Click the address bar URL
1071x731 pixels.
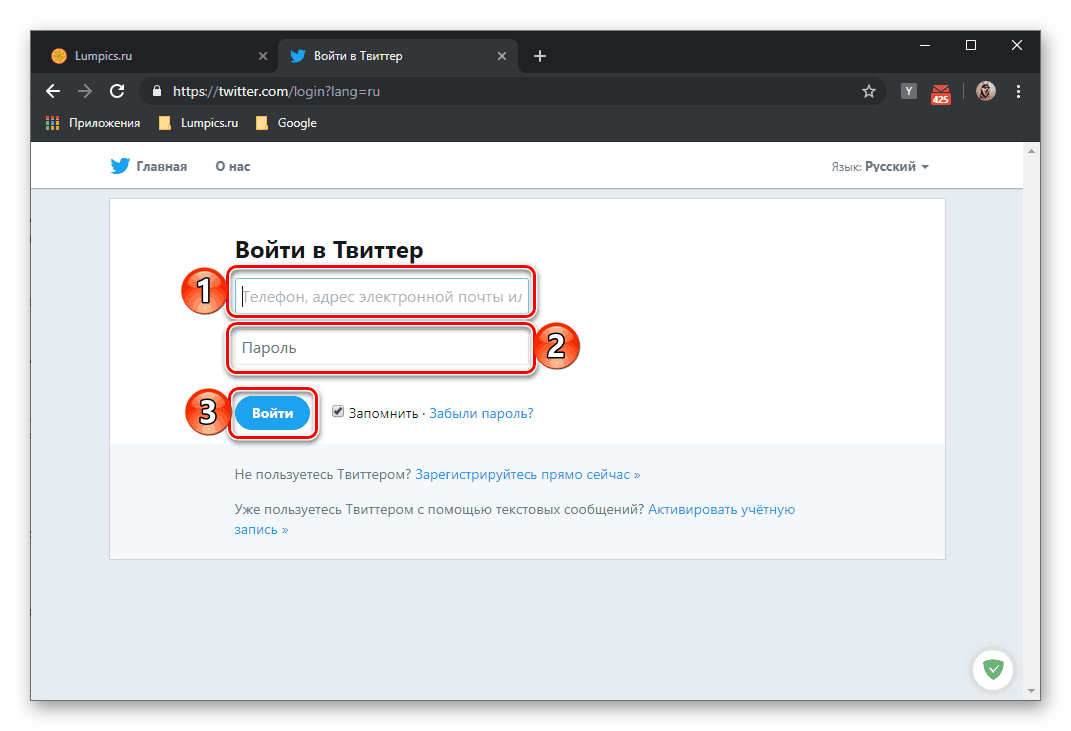click(x=276, y=91)
